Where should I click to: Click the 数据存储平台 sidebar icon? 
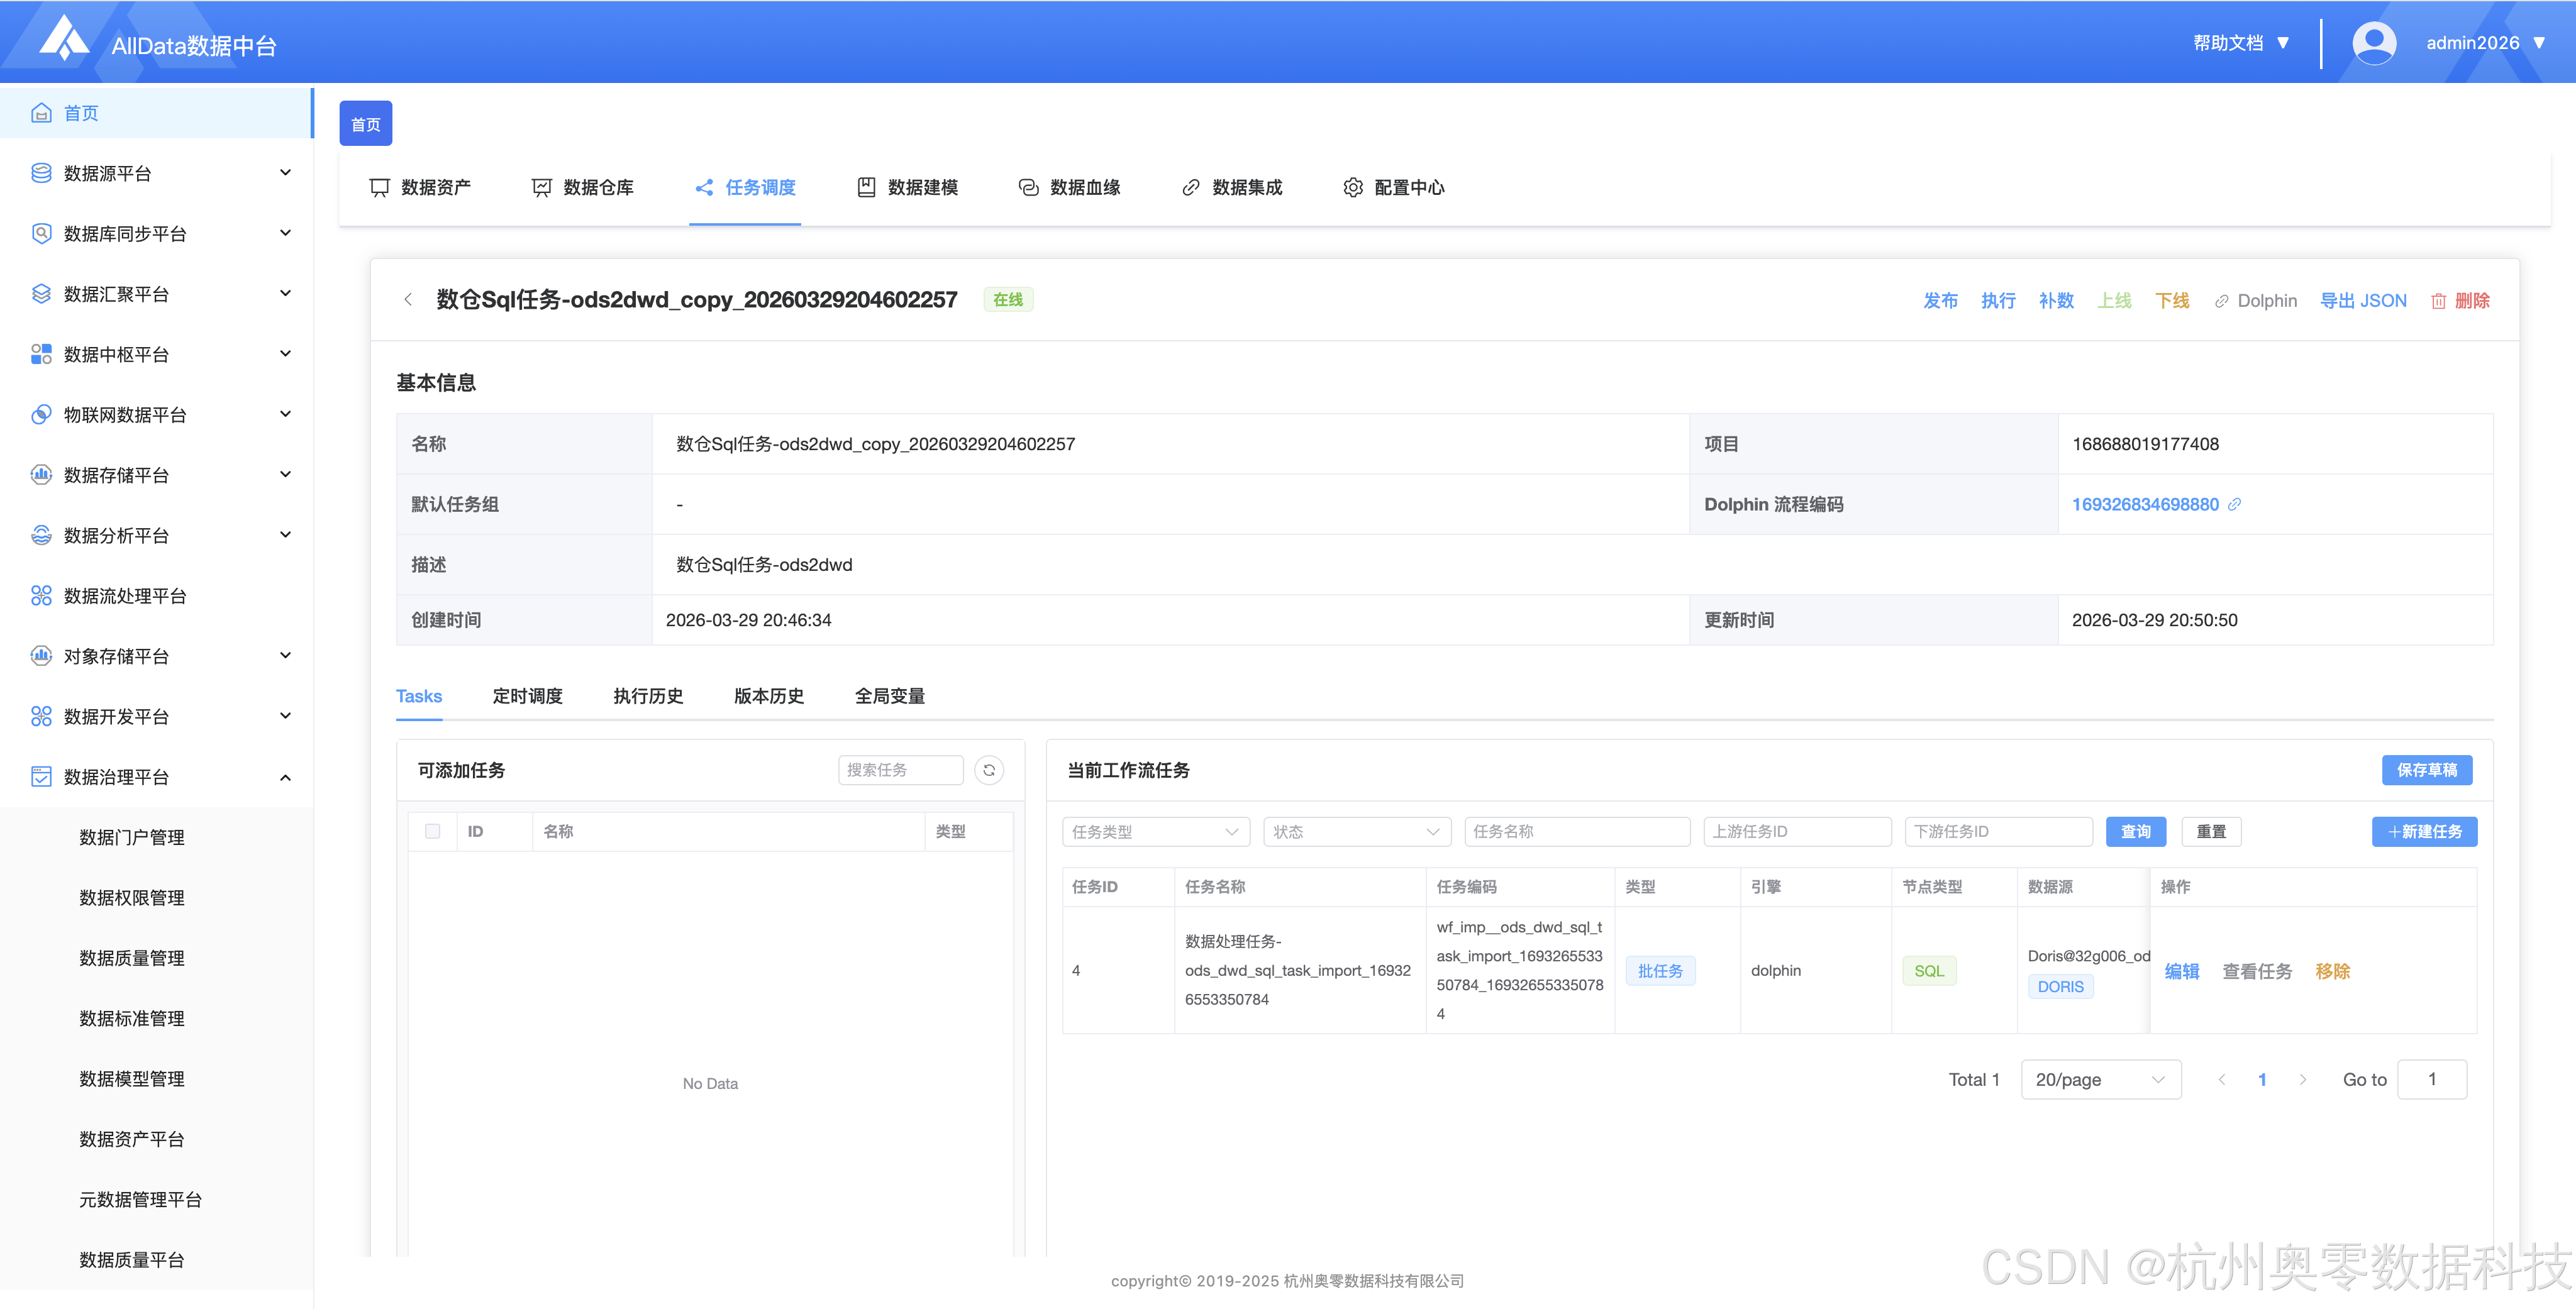41,475
